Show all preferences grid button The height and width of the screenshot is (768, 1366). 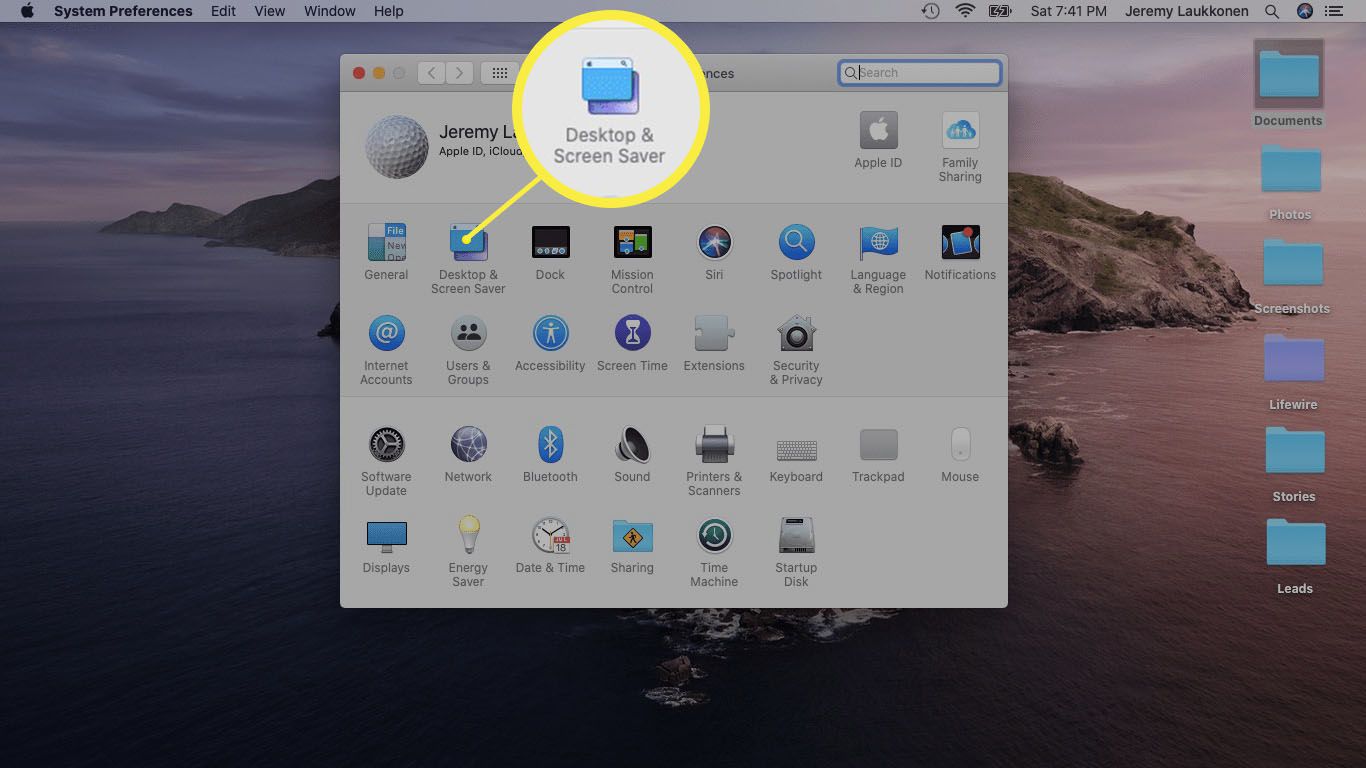(500, 73)
